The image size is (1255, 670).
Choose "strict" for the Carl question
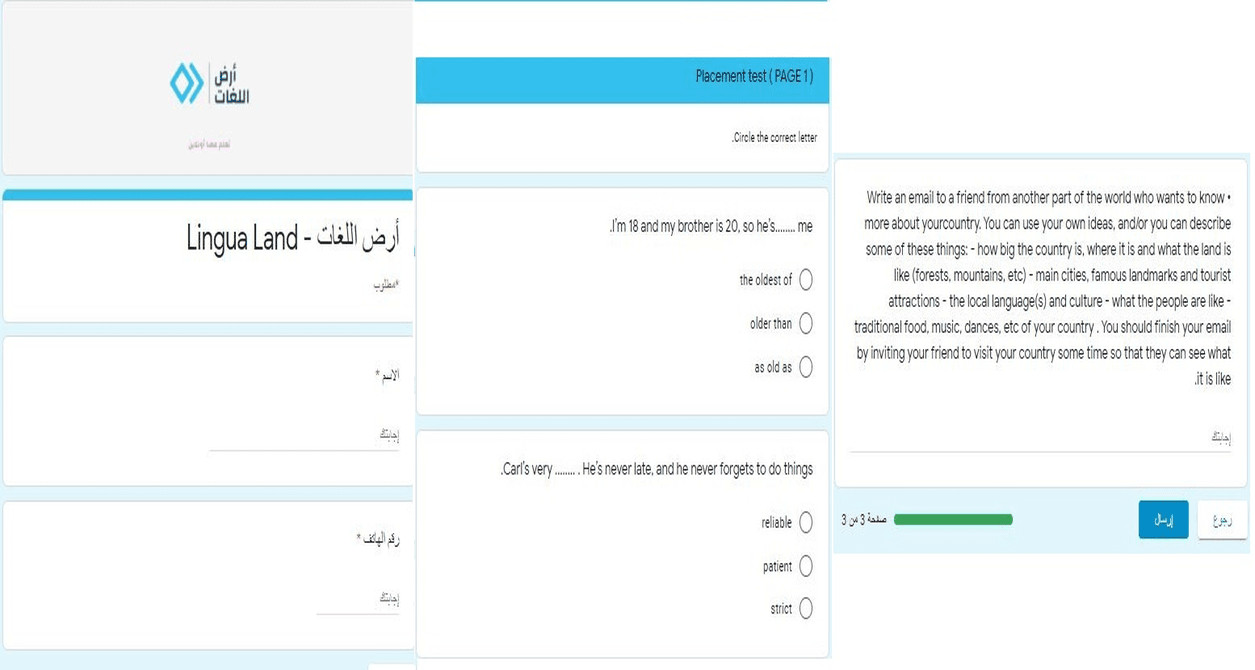807,608
